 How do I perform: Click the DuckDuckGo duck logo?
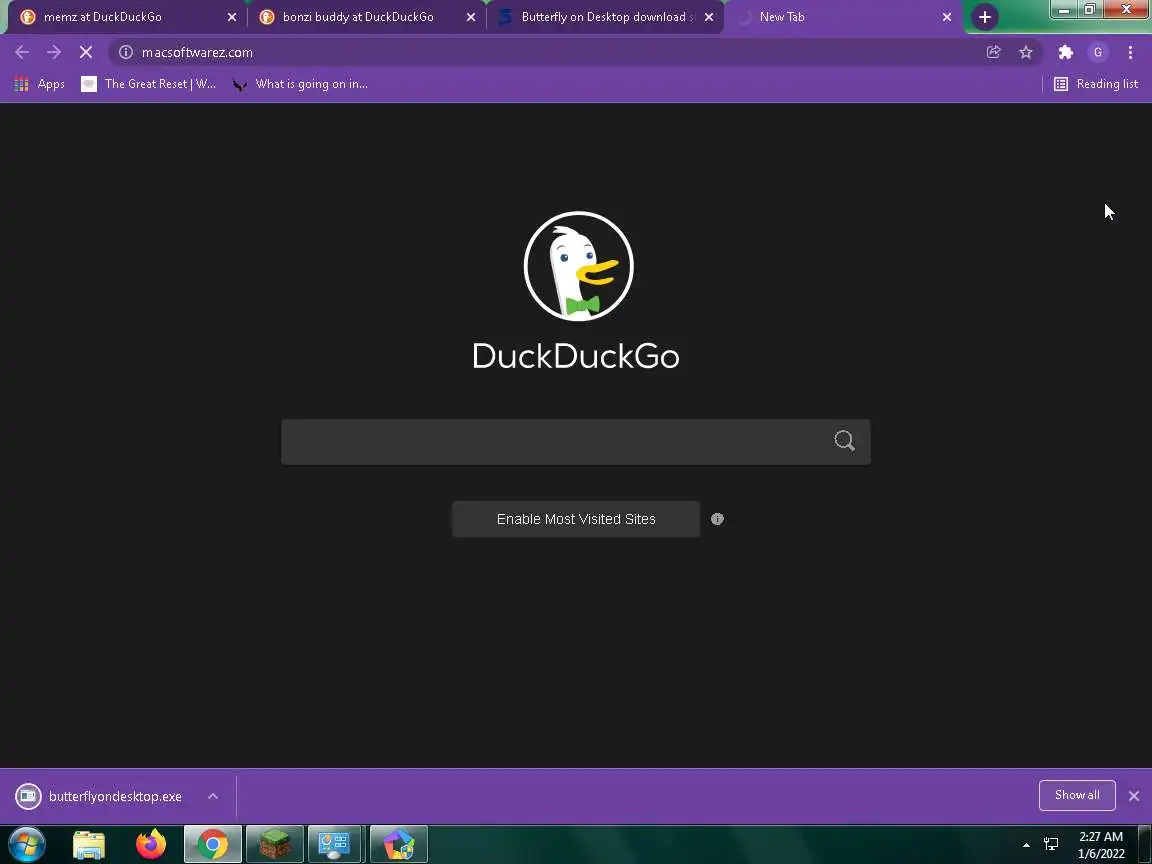coord(578,266)
